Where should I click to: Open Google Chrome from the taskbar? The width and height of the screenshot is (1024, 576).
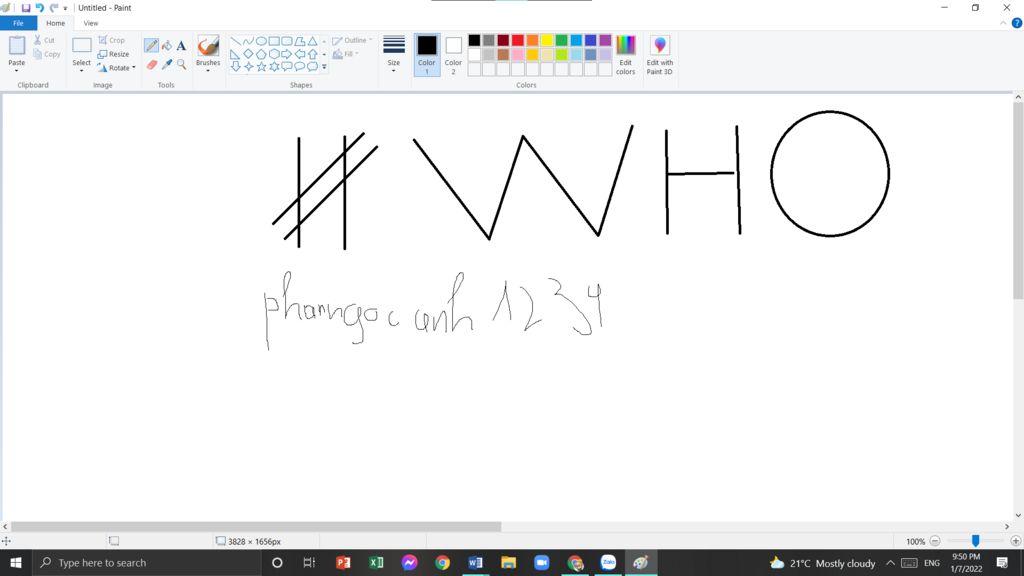[442, 562]
